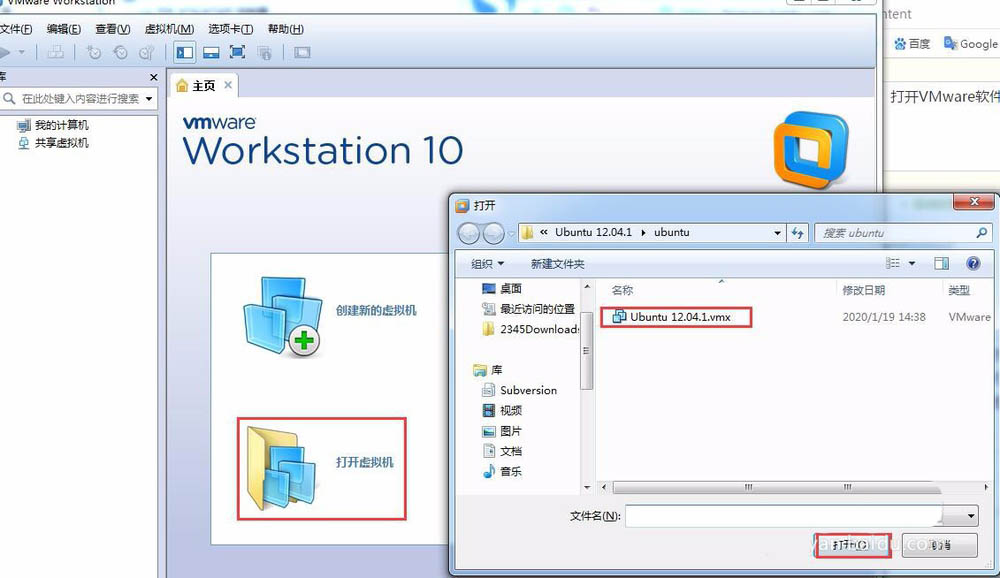Open the 帮助(H) menu
This screenshot has width=1000, height=578.
click(x=286, y=29)
